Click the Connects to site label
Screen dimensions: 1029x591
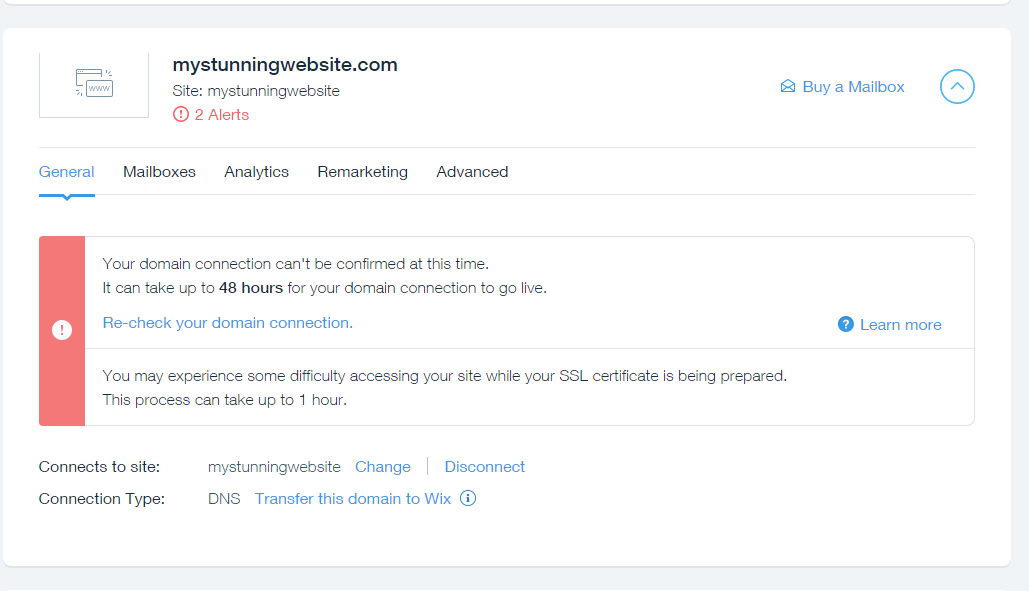pyautogui.click(x=99, y=467)
